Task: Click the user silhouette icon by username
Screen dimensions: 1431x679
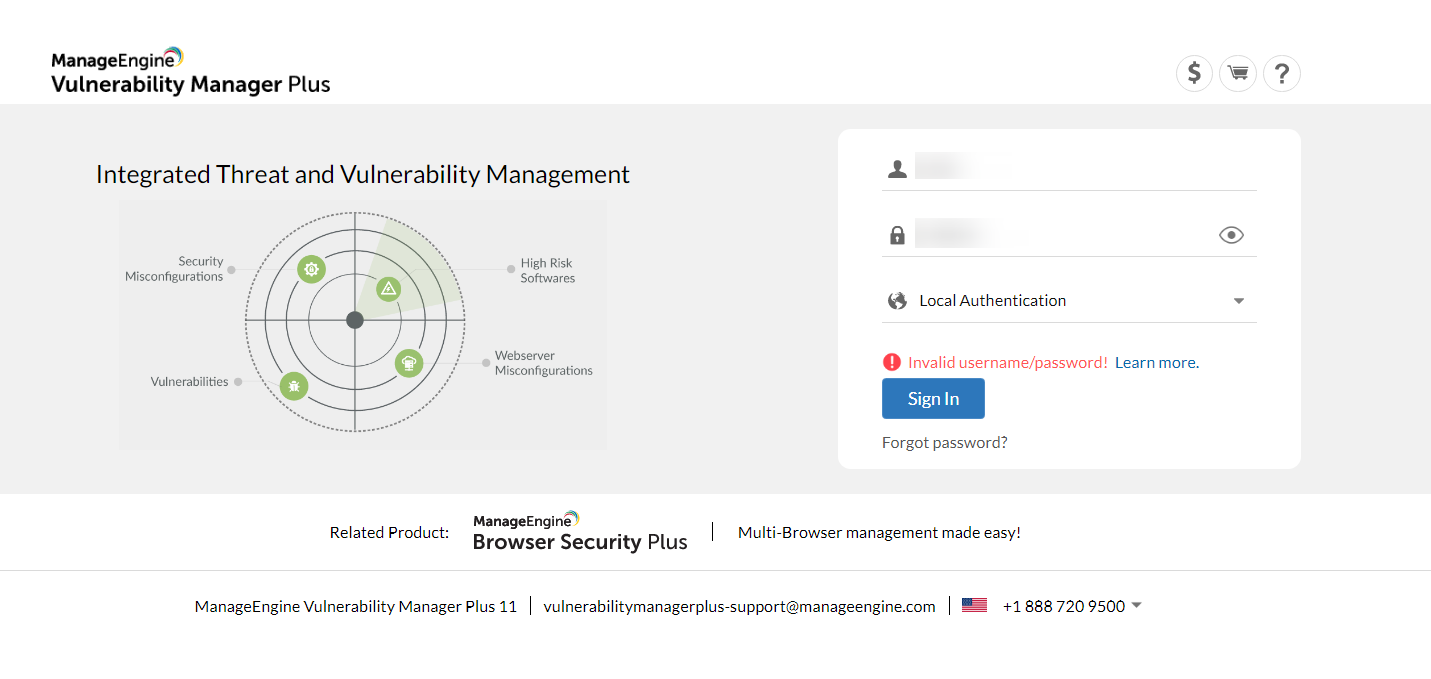Action: click(x=897, y=168)
